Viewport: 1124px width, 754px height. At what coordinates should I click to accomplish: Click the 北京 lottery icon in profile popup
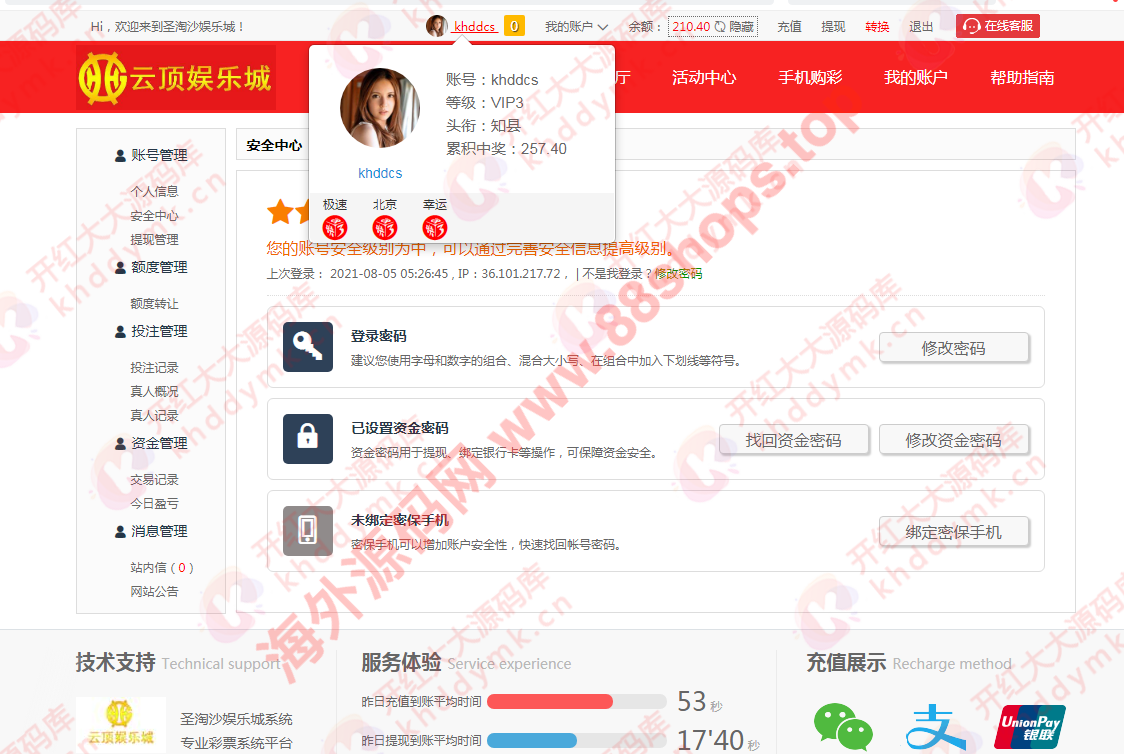(385, 227)
